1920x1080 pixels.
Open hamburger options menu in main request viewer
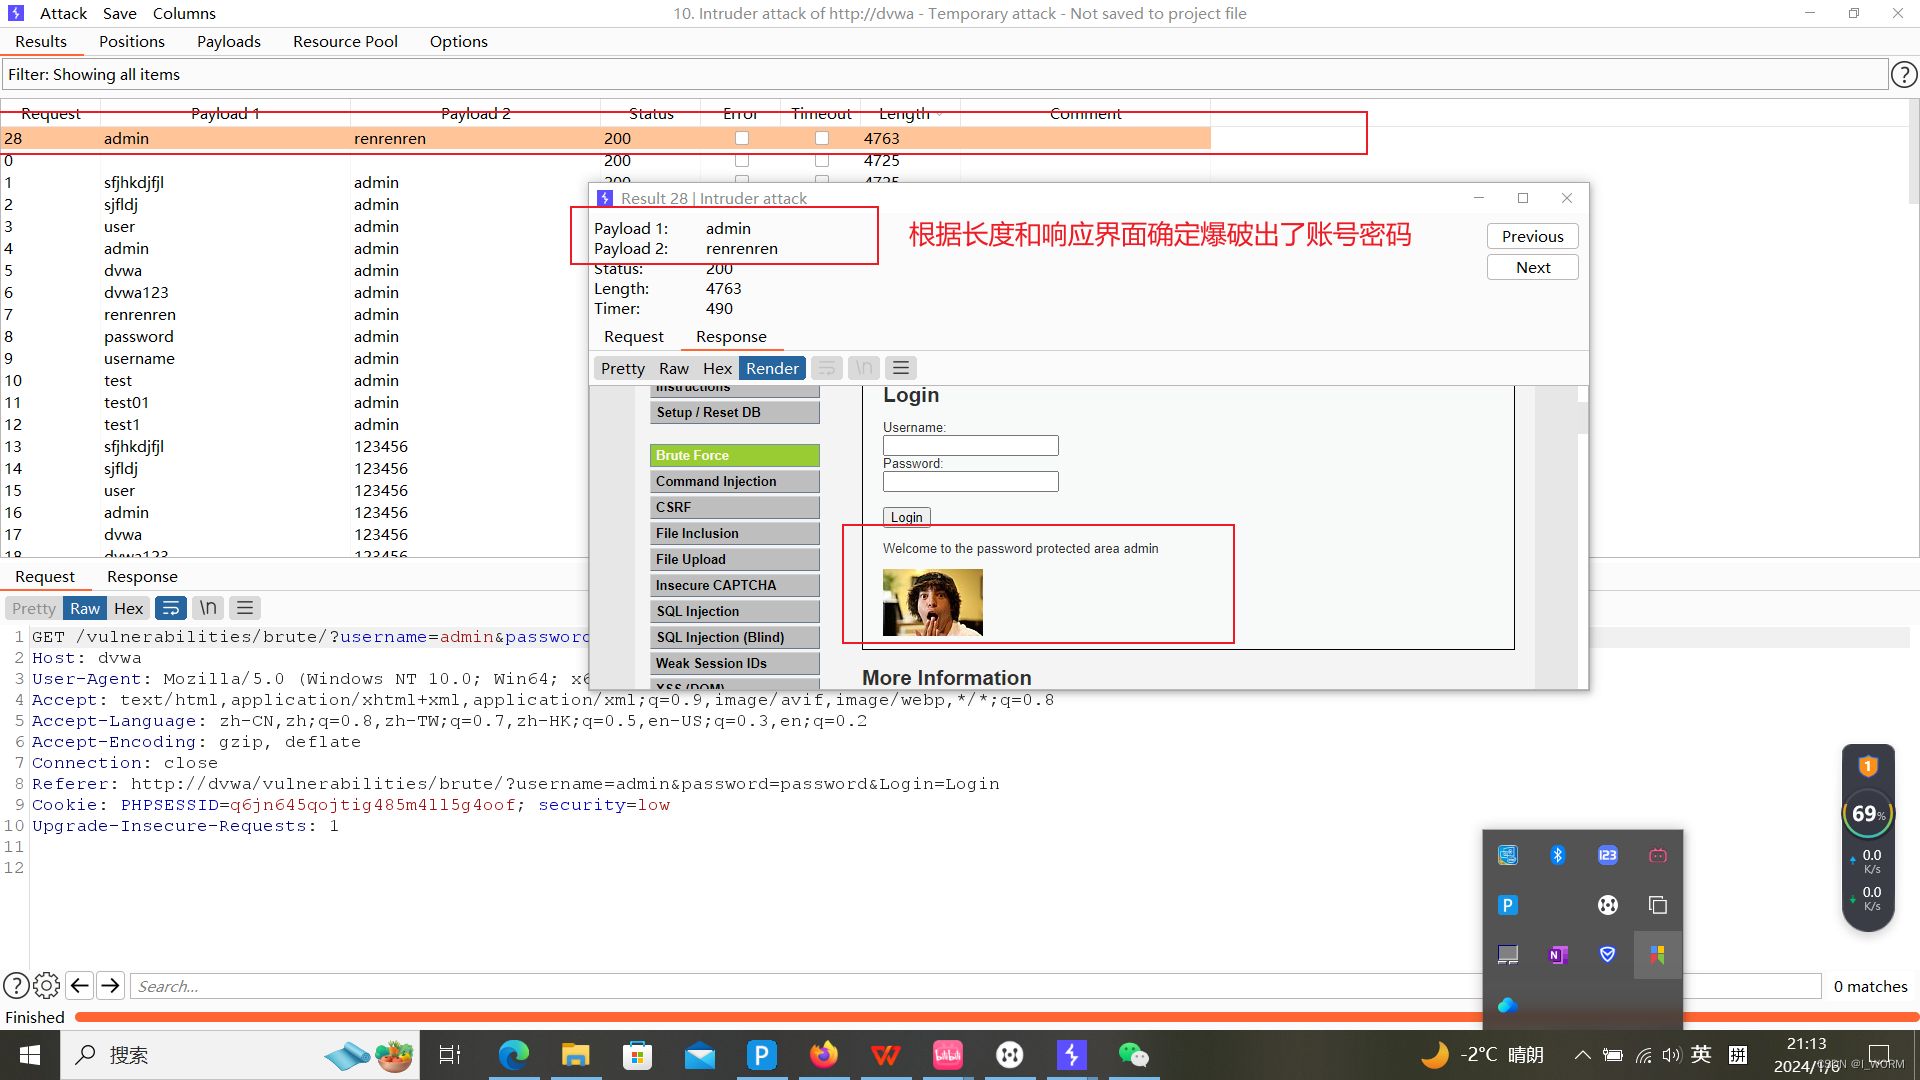245,608
